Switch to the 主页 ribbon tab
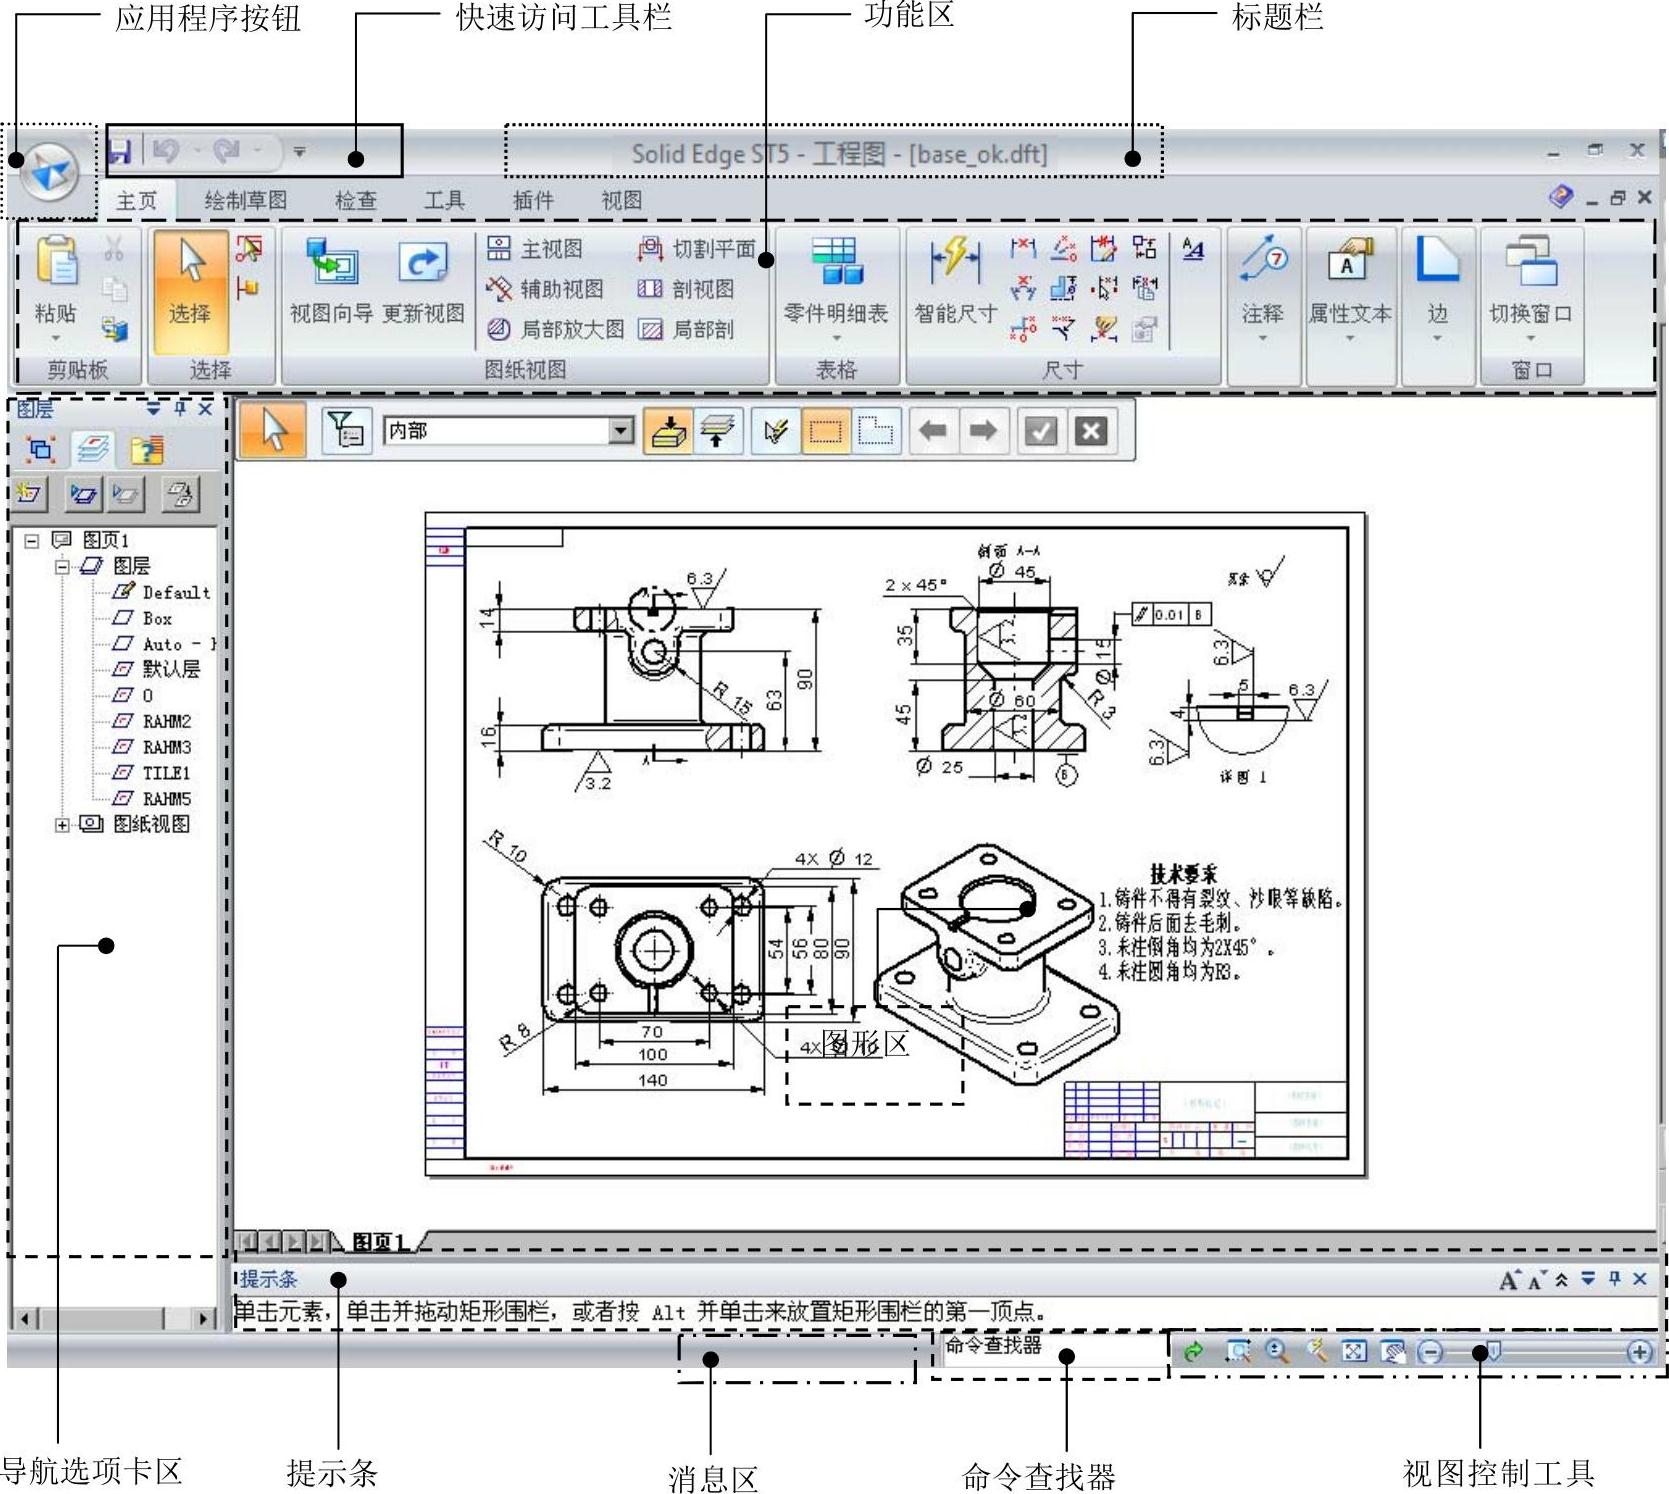Image resolution: width=1669 pixels, height=1494 pixels. [137, 201]
